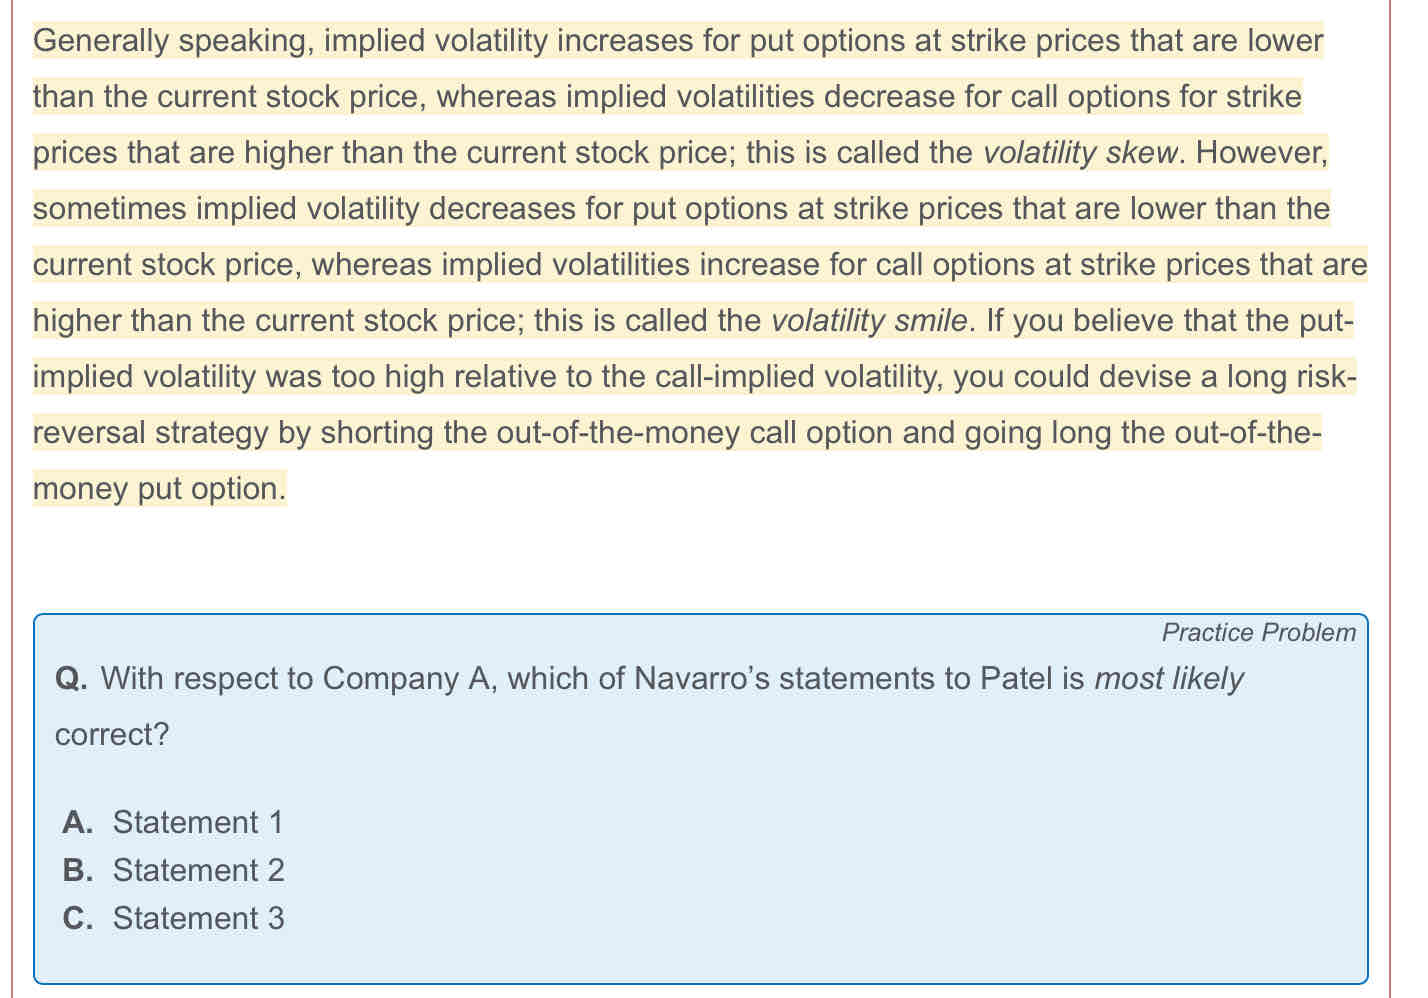The height and width of the screenshot is (998, 1428).
Task: Click the italic words most likely
Action: (x=1169, y=679)
